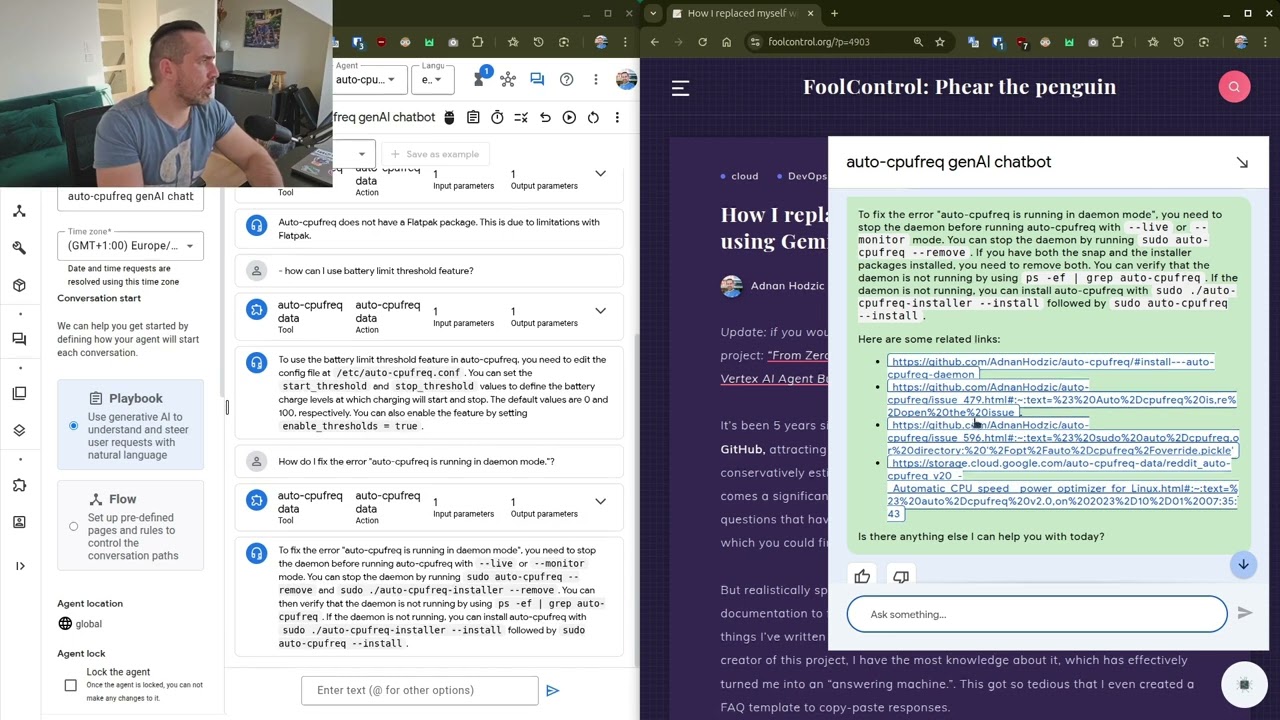Image resolution: width=1280 pixels, height=720 pixels.
Task: Open the Adnan Hodzic author link
Action: (x=790, y=286)
